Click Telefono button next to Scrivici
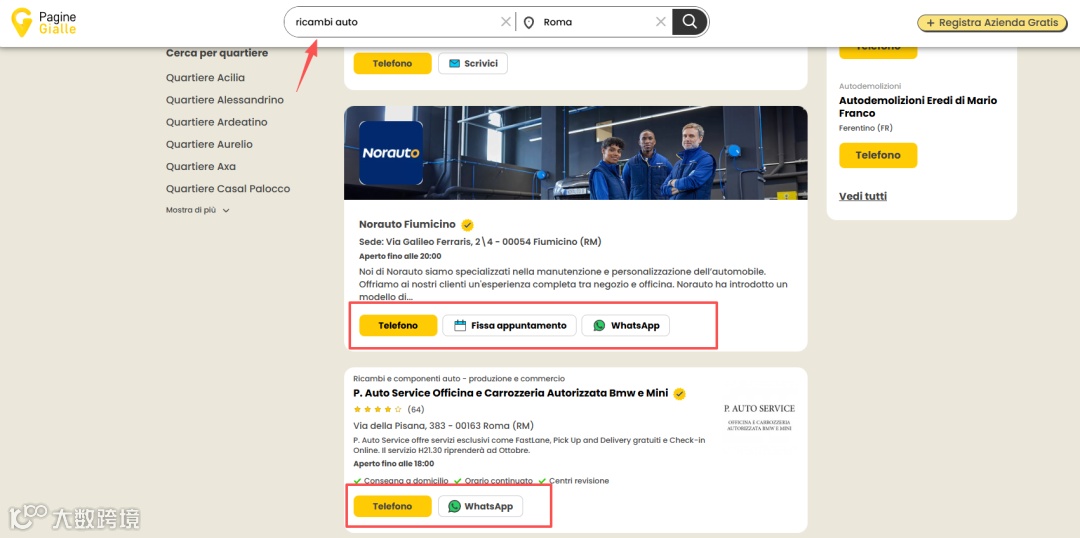 [393, 63]
